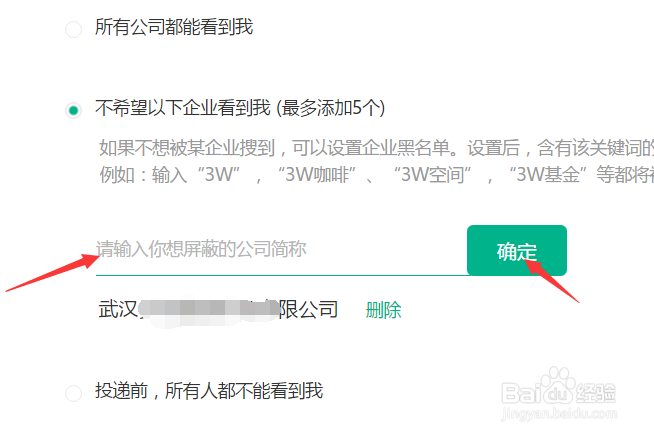This screenshot has height=437, width=654.
Task: Click the blocked company entry starting with 武汉
Action: 218,310
